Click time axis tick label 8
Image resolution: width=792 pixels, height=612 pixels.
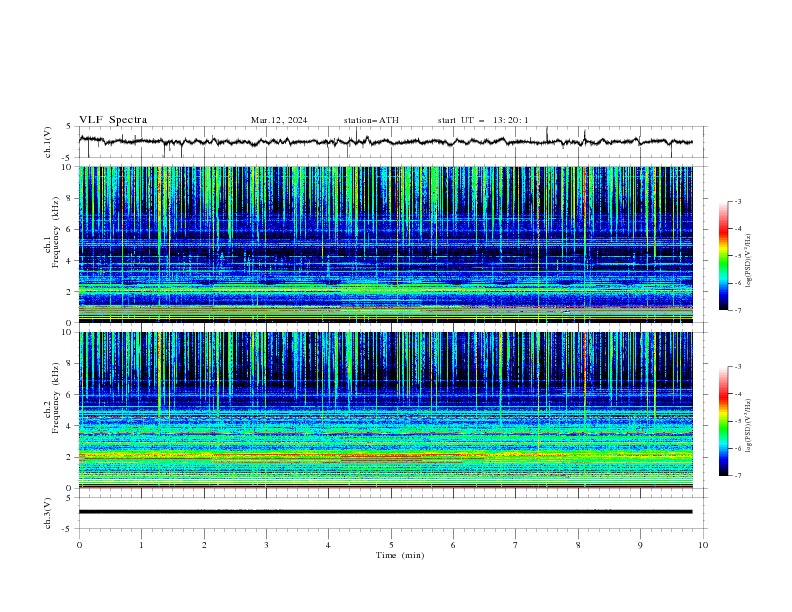tap(578, 545)
